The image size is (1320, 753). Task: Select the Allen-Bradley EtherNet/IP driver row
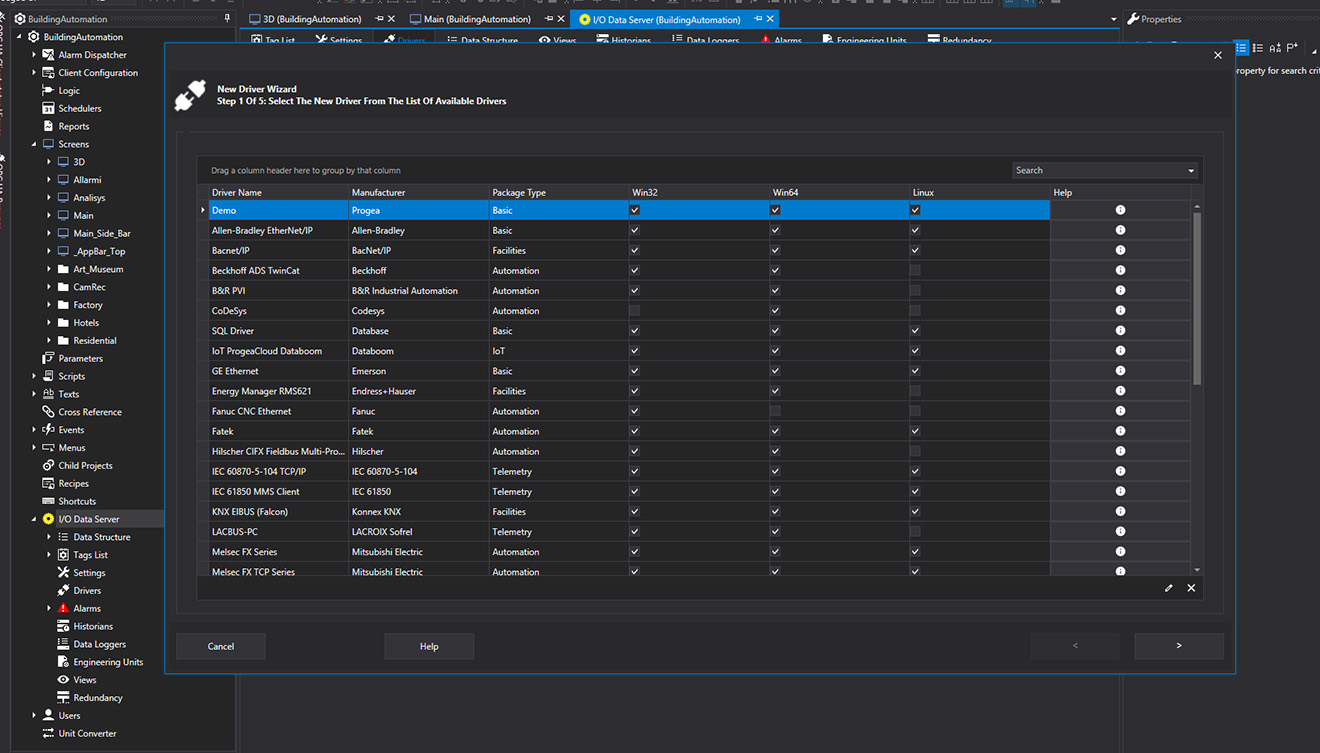point(290,230)
